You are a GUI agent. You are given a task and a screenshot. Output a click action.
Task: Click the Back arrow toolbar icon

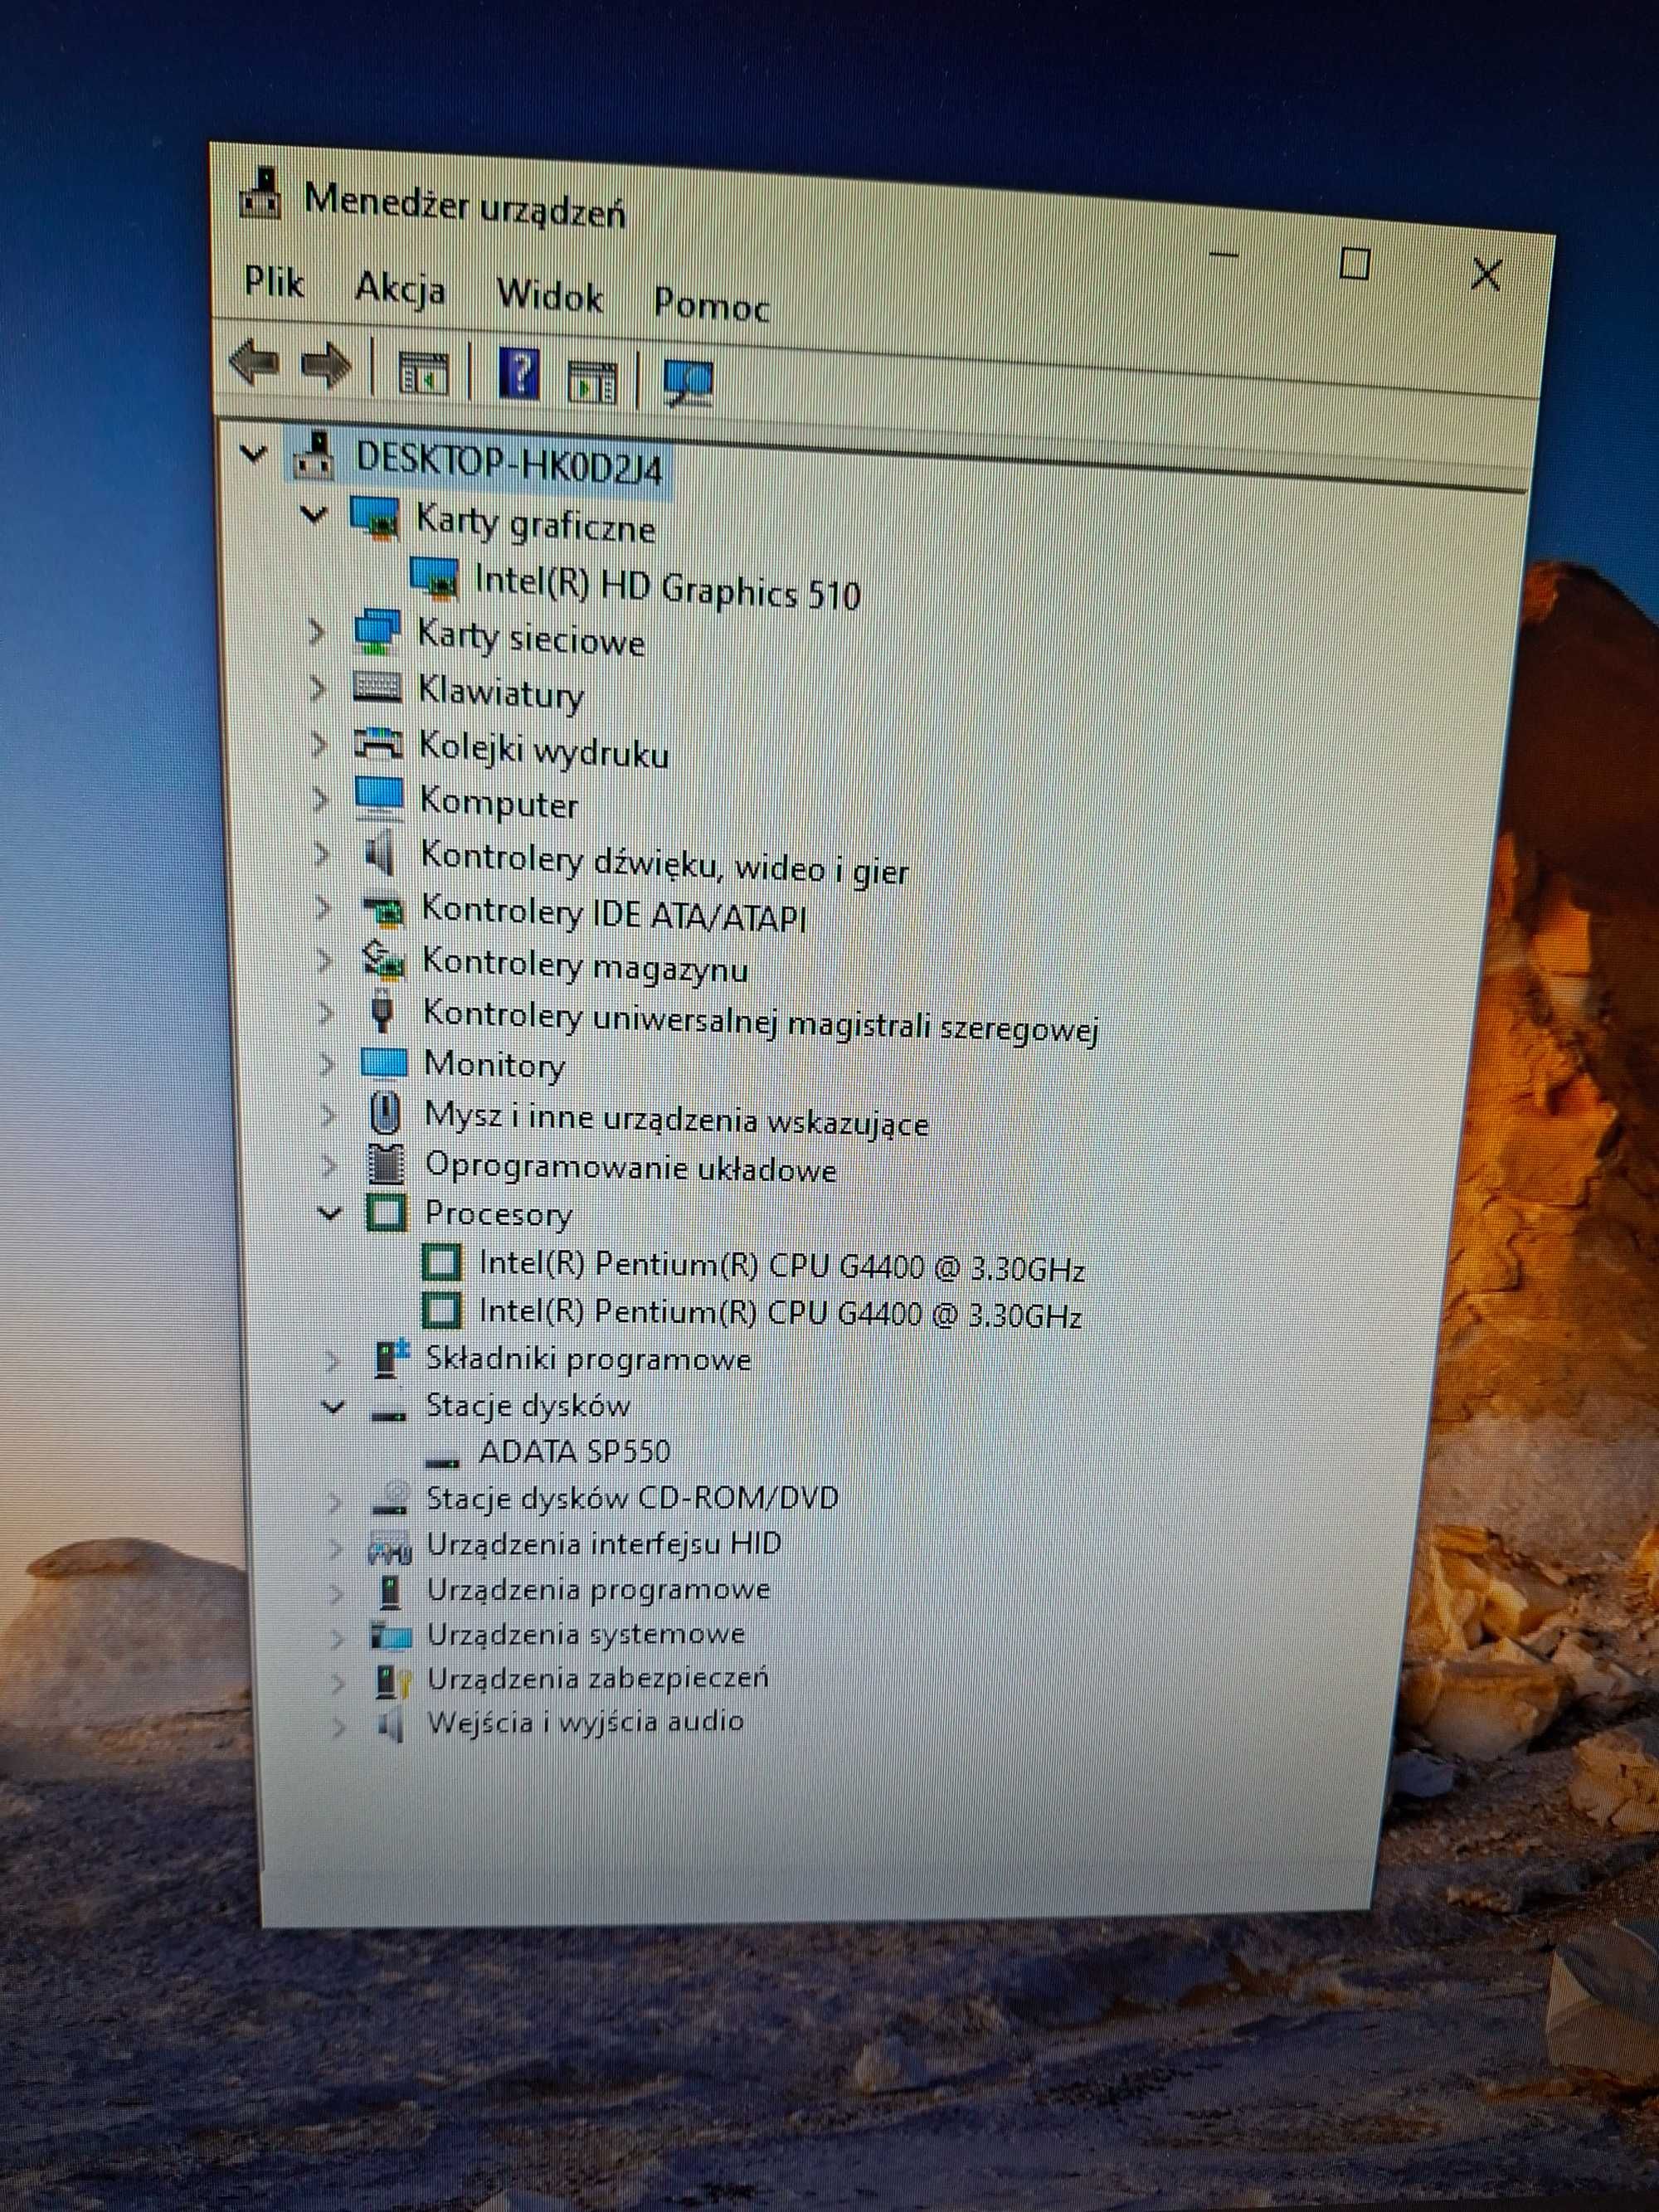(x=254, y=362)
